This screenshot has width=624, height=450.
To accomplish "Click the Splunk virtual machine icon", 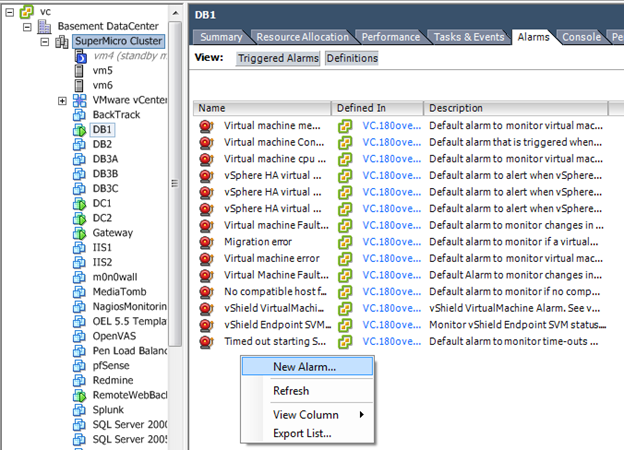I will coord(79,410).
